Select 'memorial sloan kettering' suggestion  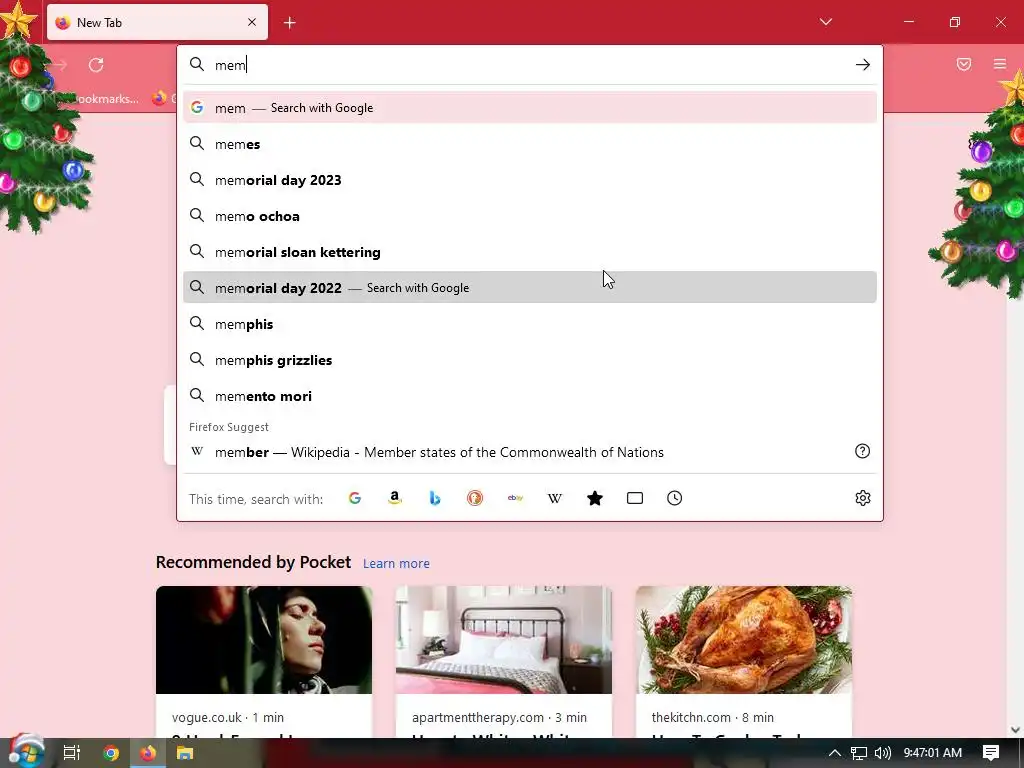[530, 251]
